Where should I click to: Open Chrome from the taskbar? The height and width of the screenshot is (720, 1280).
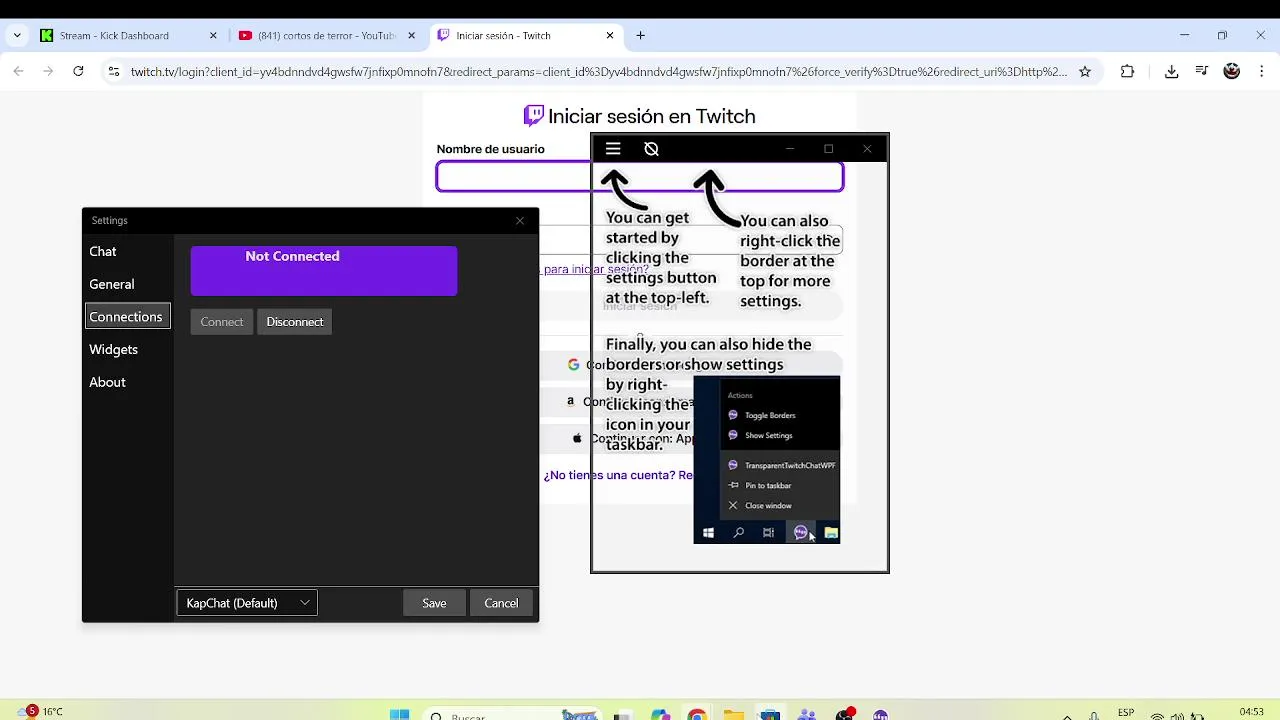(x=697, y=714)
